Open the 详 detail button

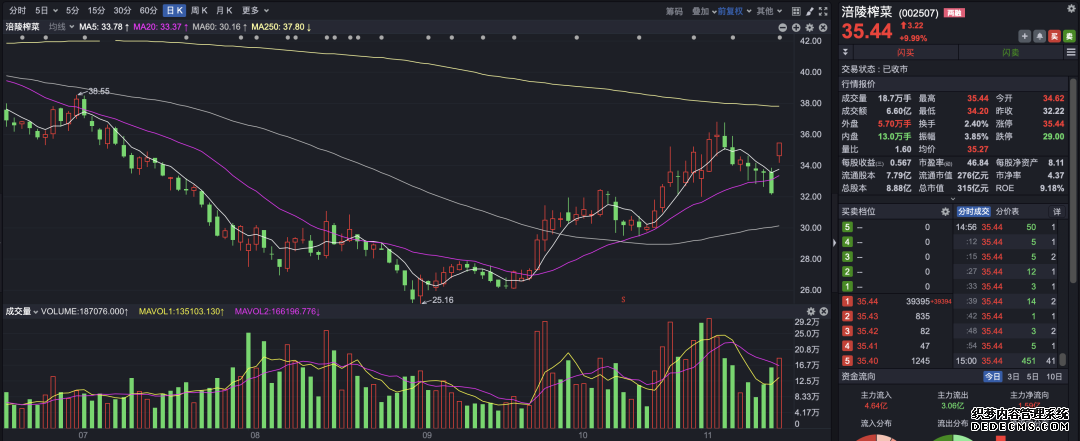point(1057,212)
